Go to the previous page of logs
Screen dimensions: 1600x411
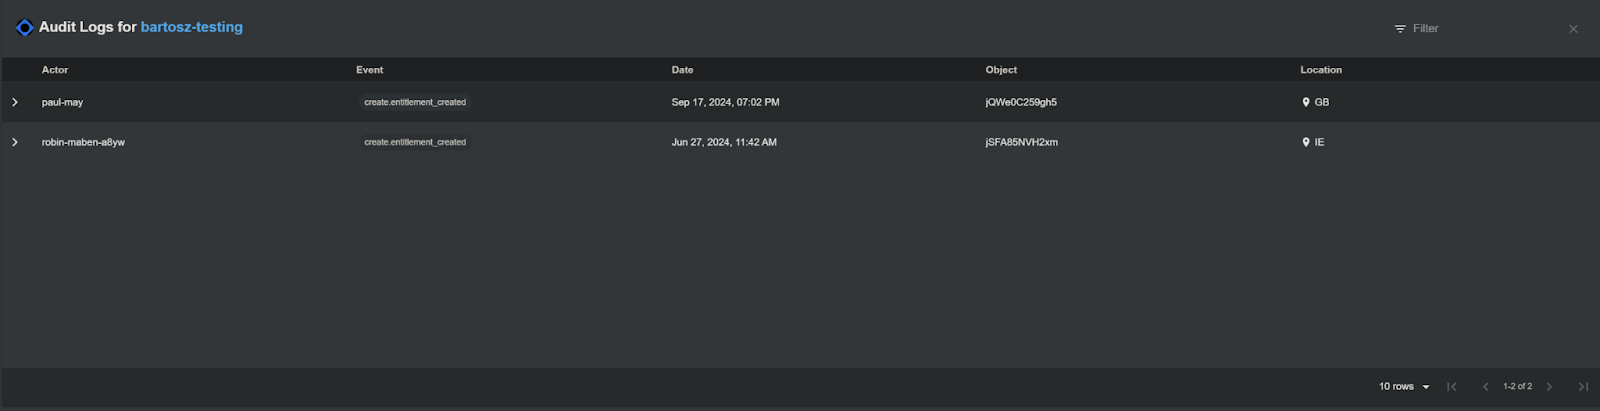1485,387
